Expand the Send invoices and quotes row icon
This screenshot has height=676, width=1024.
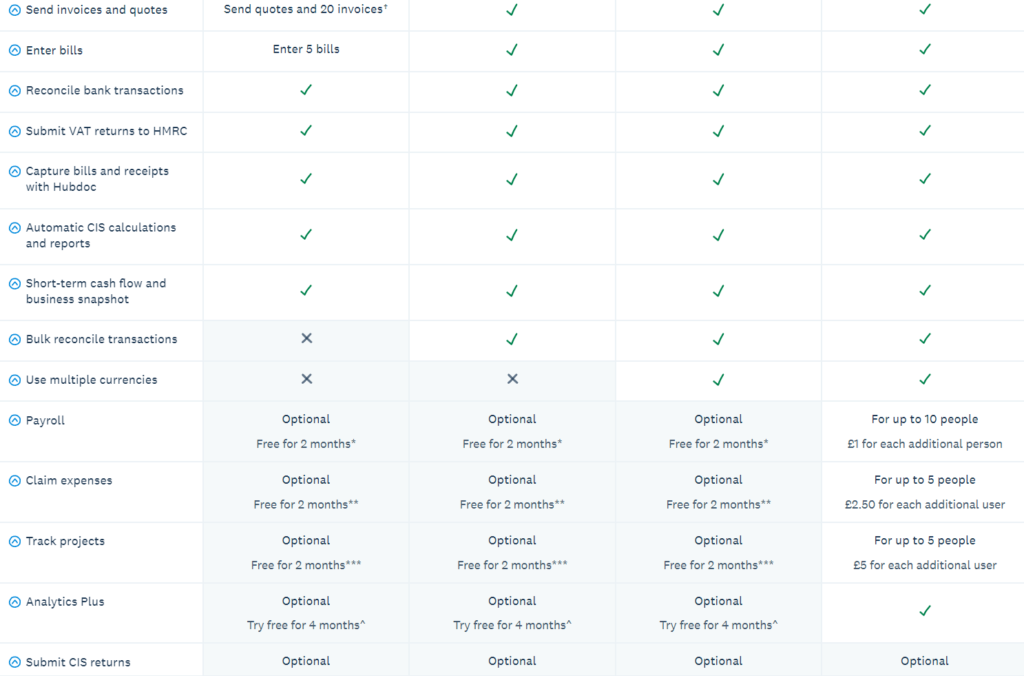pyautogui.click(x=14, y=10)
